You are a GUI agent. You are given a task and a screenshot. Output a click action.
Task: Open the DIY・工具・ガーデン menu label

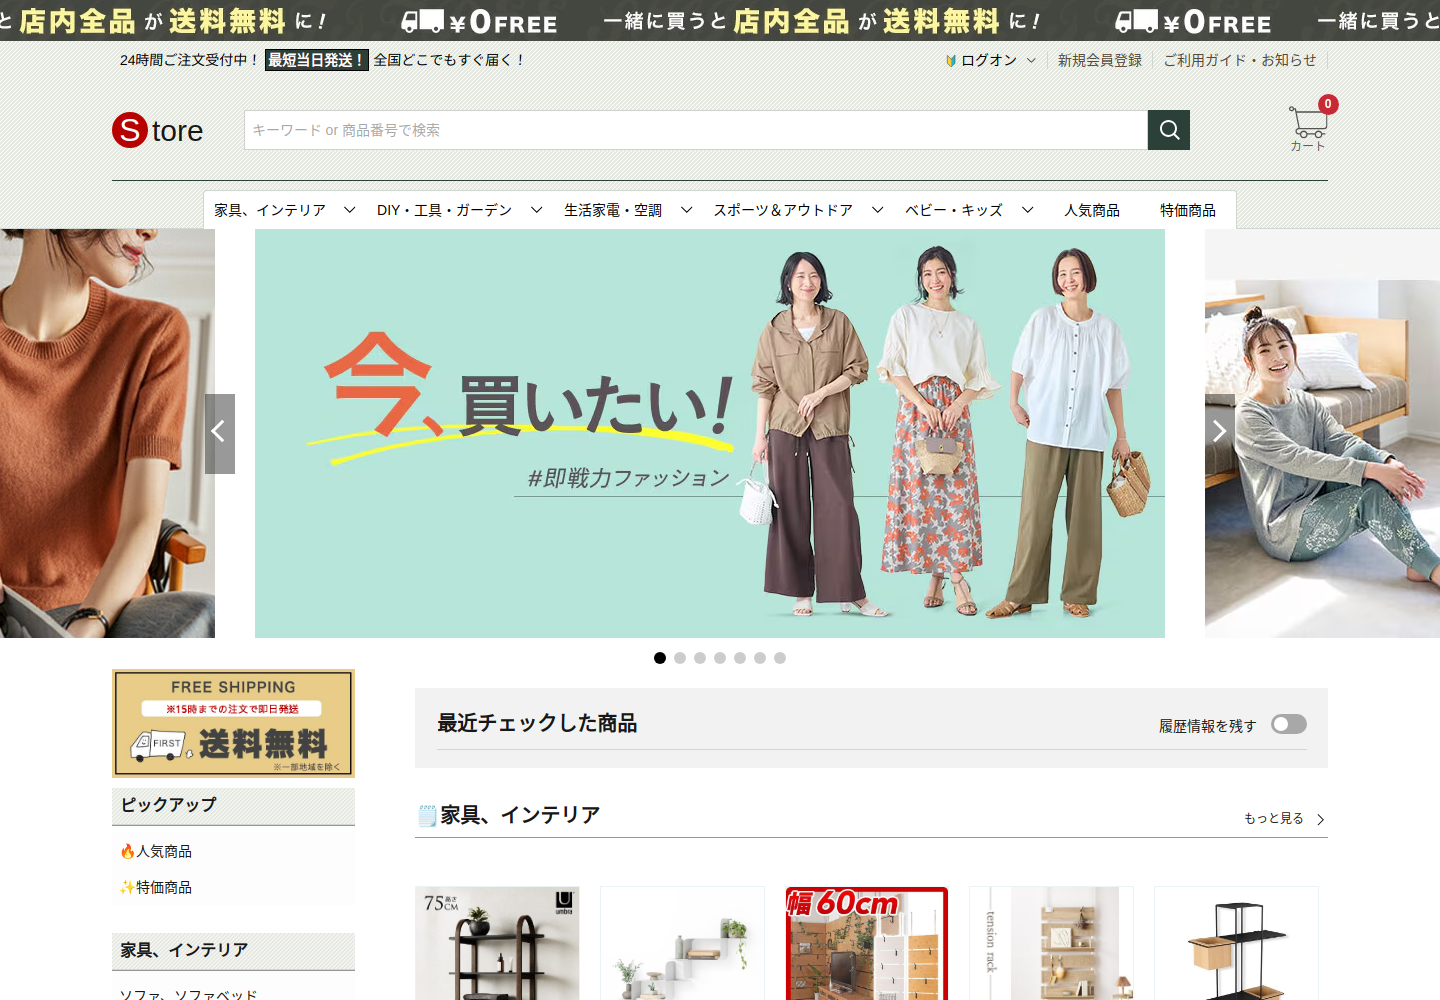click(x=444, y=210)
